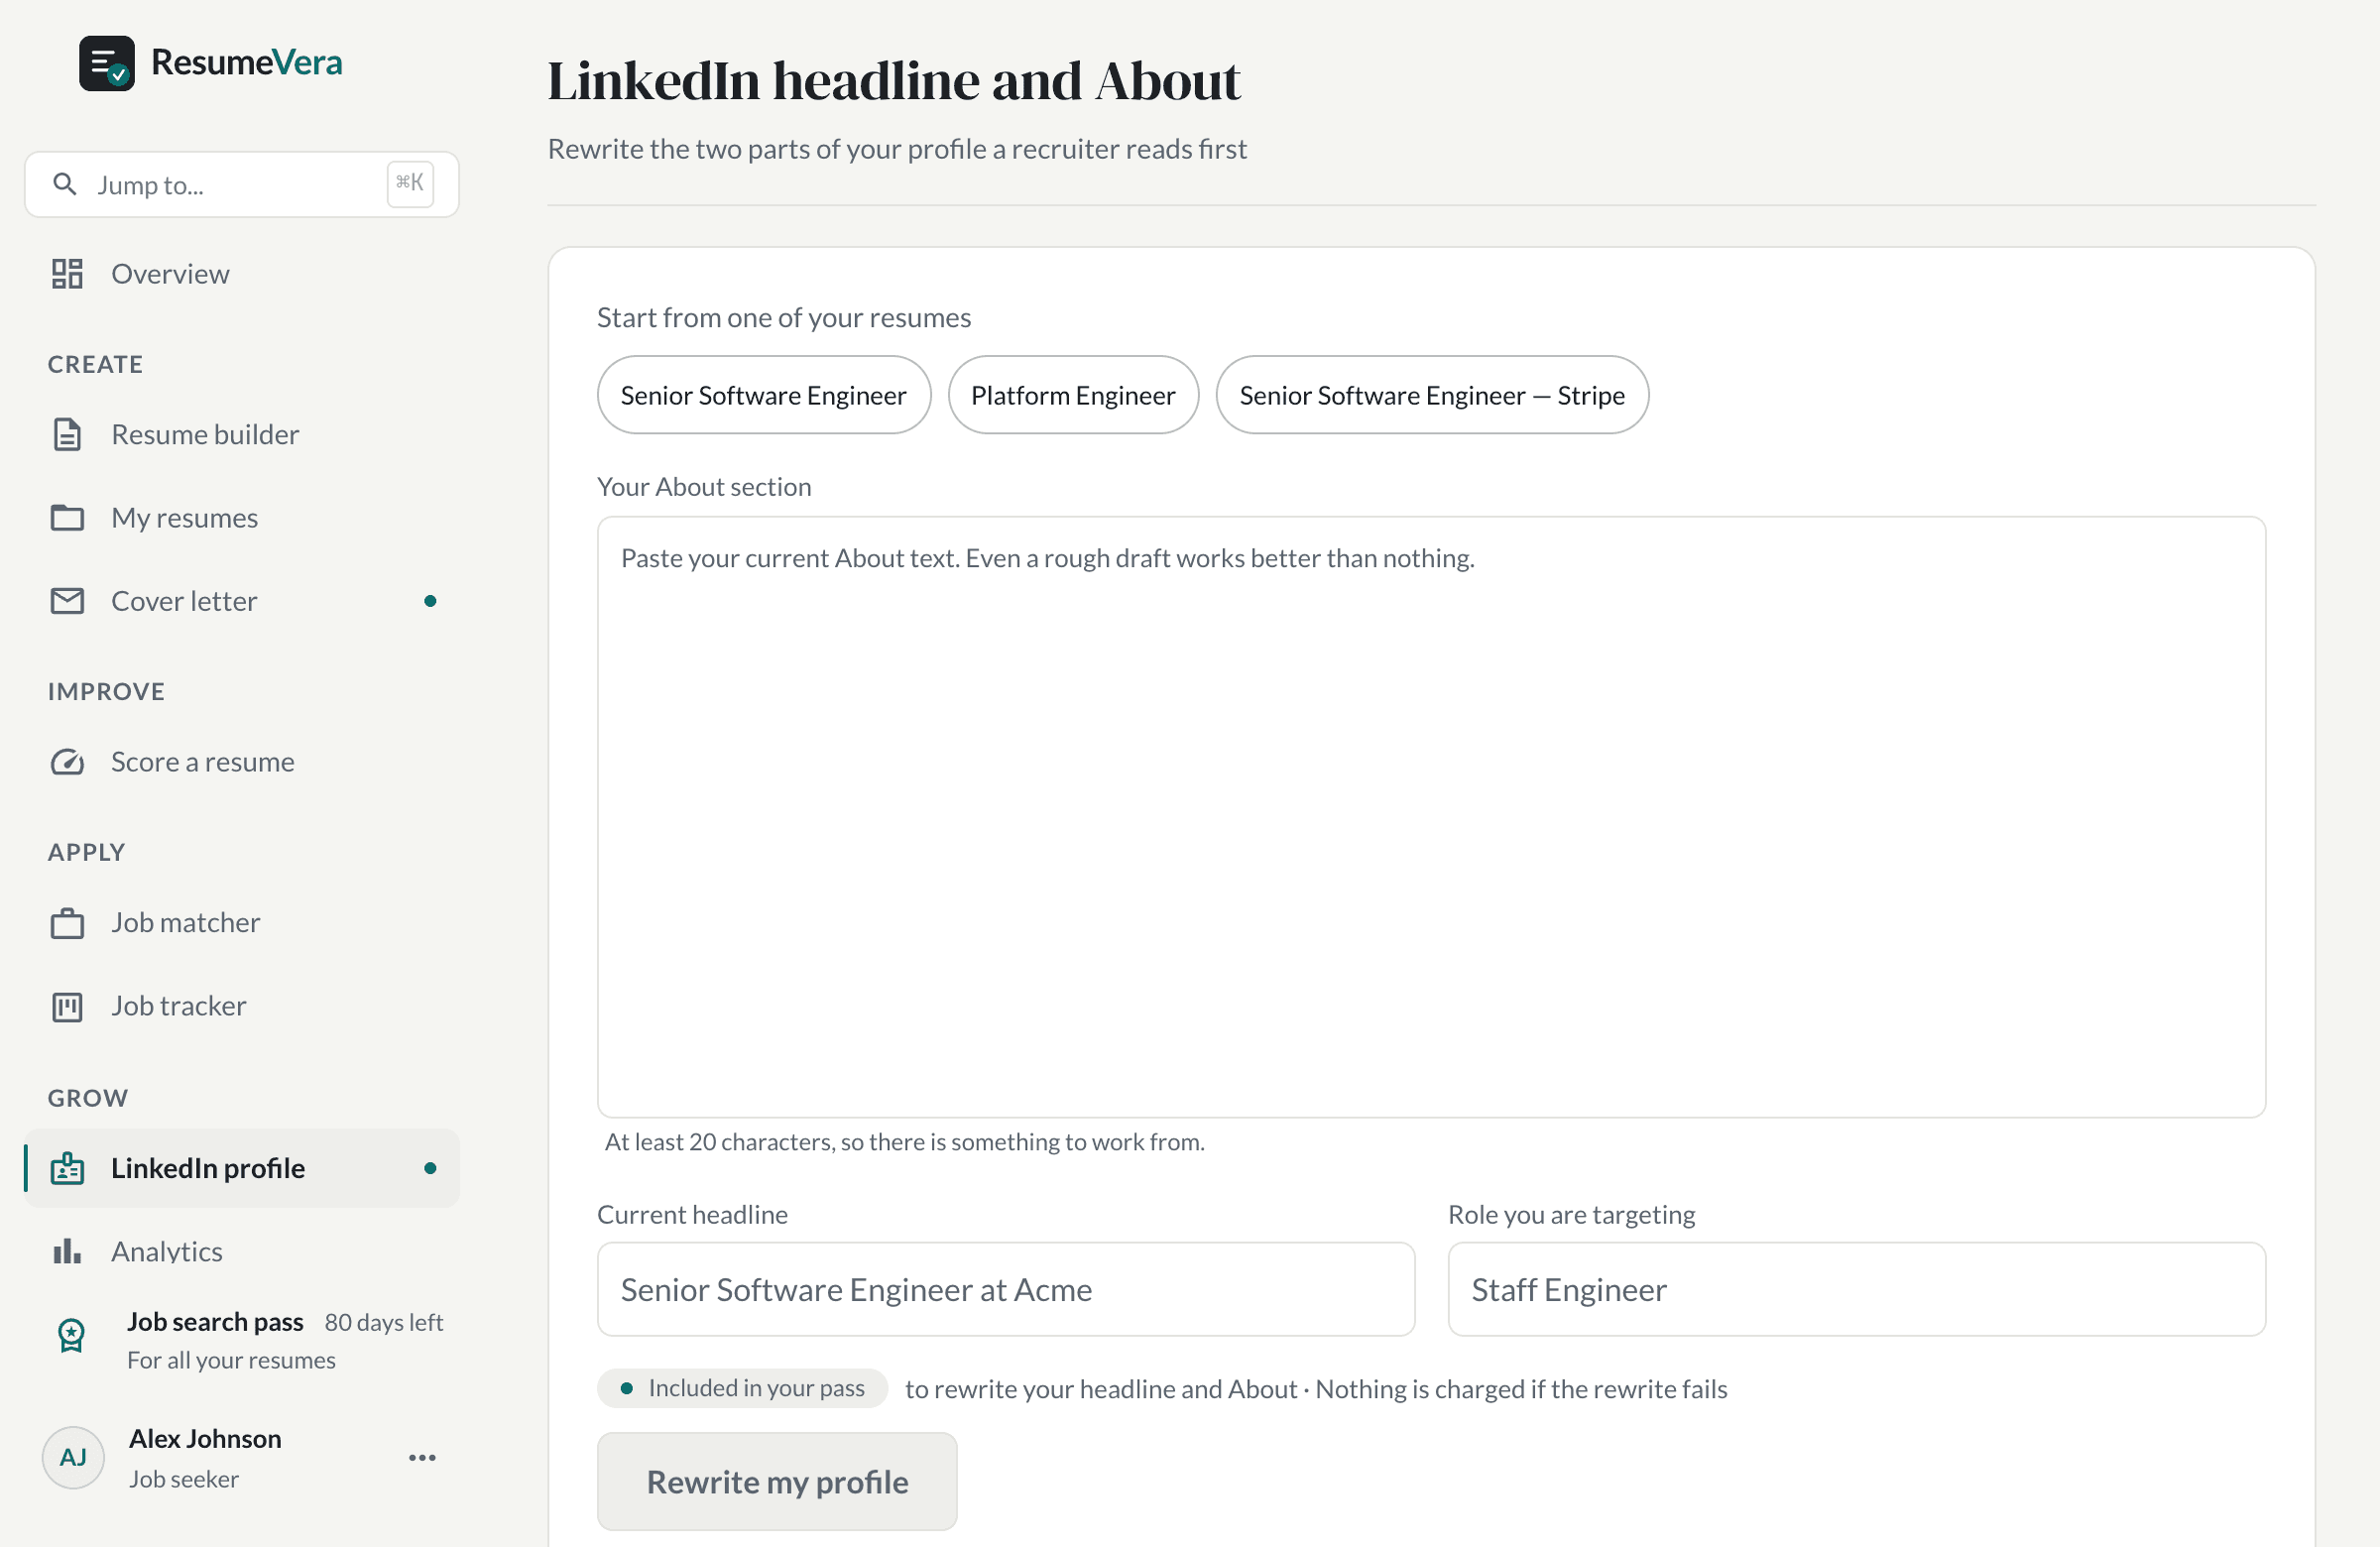Click the Cover letter envelope icon
Screen dimensions: 2380x1547
click(x=67, y=600)
